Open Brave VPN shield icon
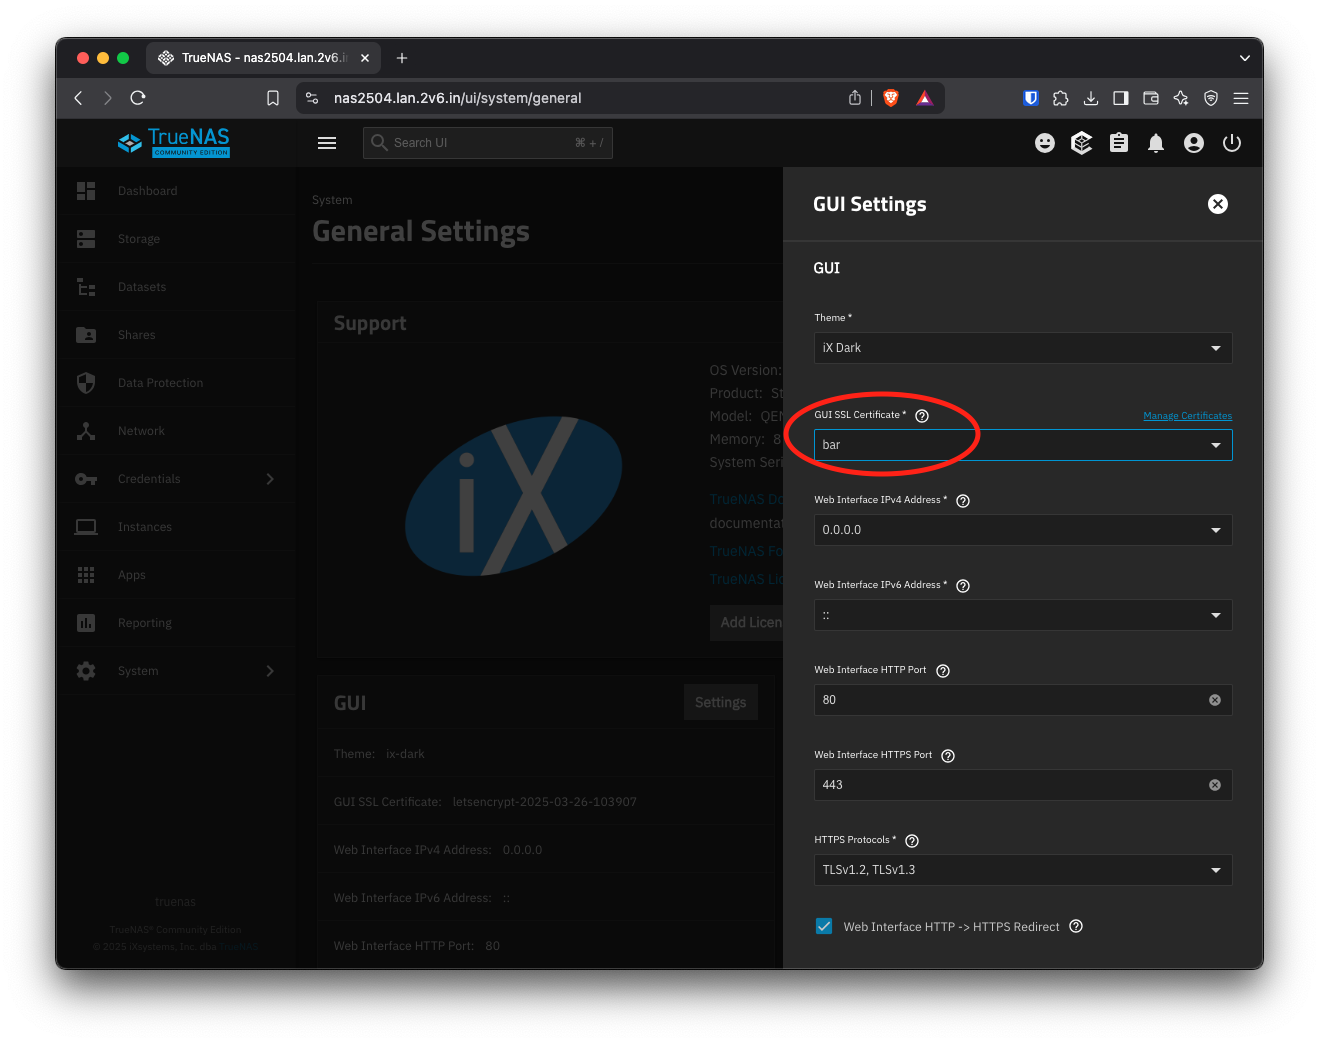 coord(1211,98)
